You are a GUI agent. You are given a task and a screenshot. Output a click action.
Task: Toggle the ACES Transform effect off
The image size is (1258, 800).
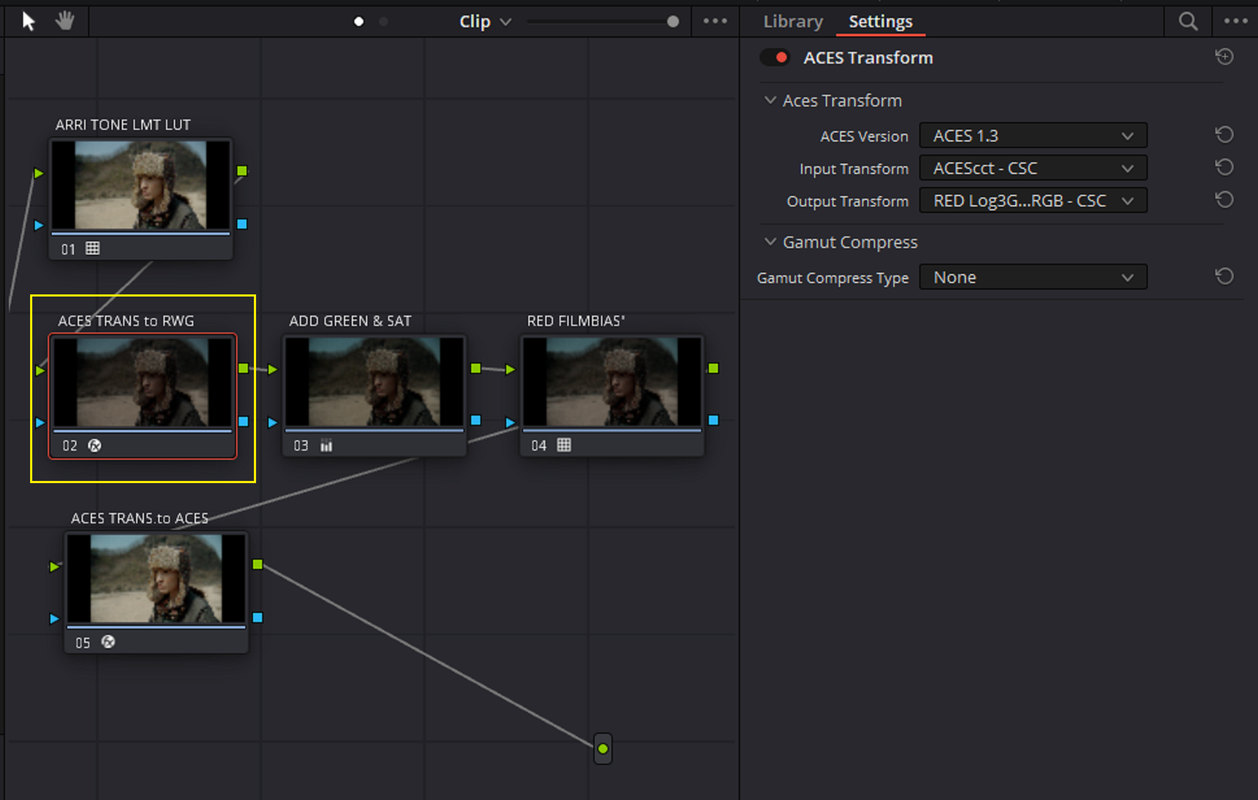tap(775, 58)
